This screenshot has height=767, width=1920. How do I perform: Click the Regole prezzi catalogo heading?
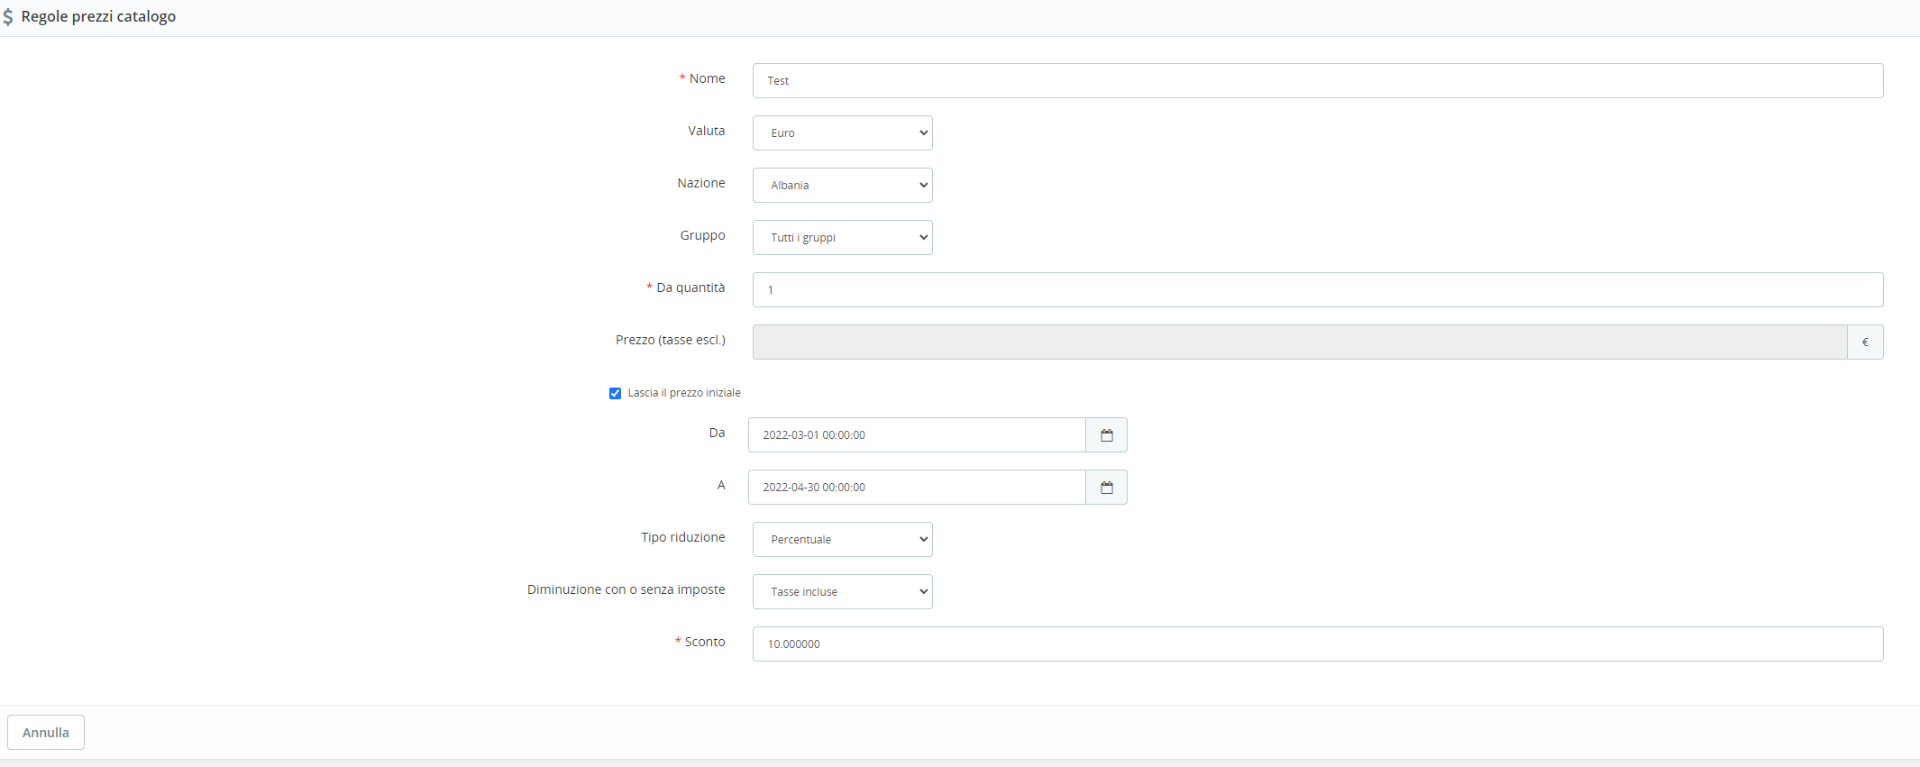(x=98, y=17)
